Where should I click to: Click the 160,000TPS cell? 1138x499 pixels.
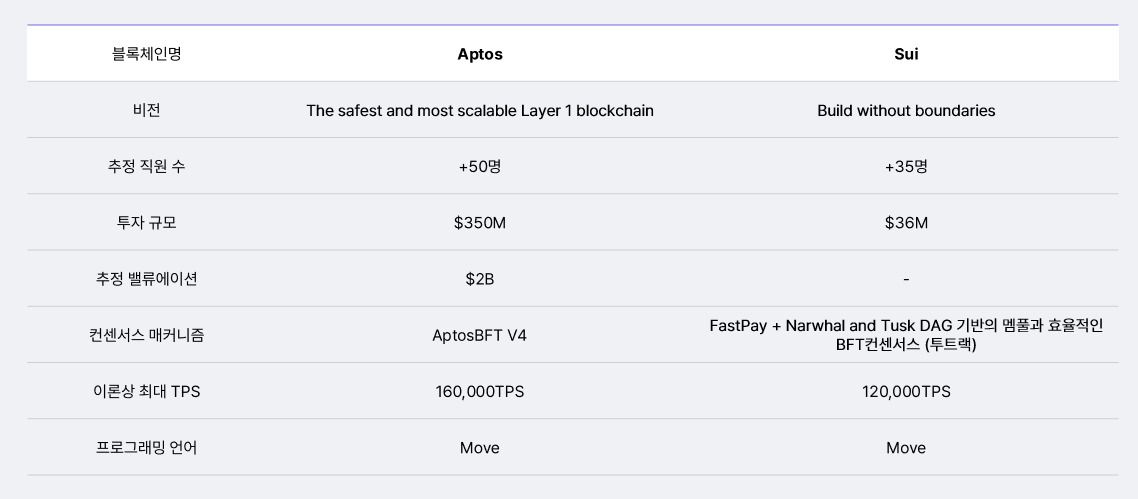480,391
